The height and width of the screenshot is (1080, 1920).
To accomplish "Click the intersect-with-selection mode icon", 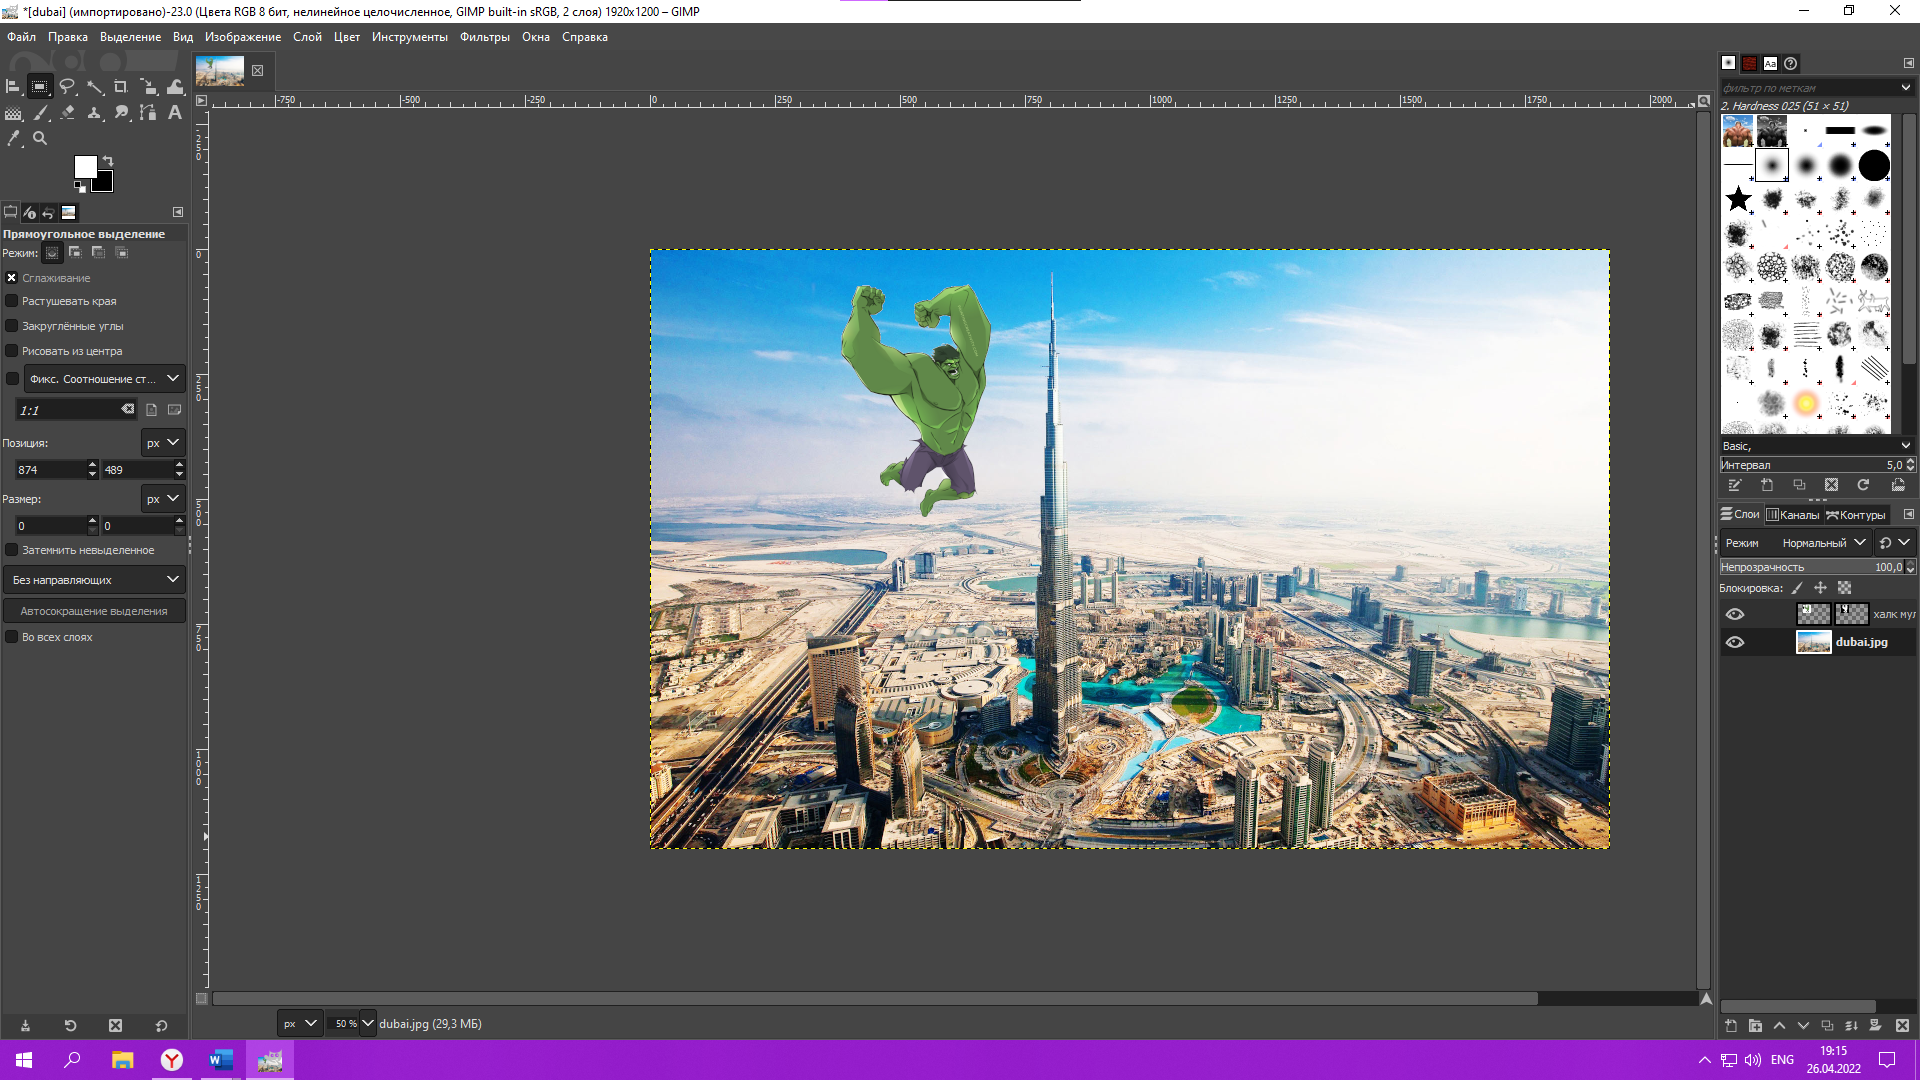I will 122,253.
